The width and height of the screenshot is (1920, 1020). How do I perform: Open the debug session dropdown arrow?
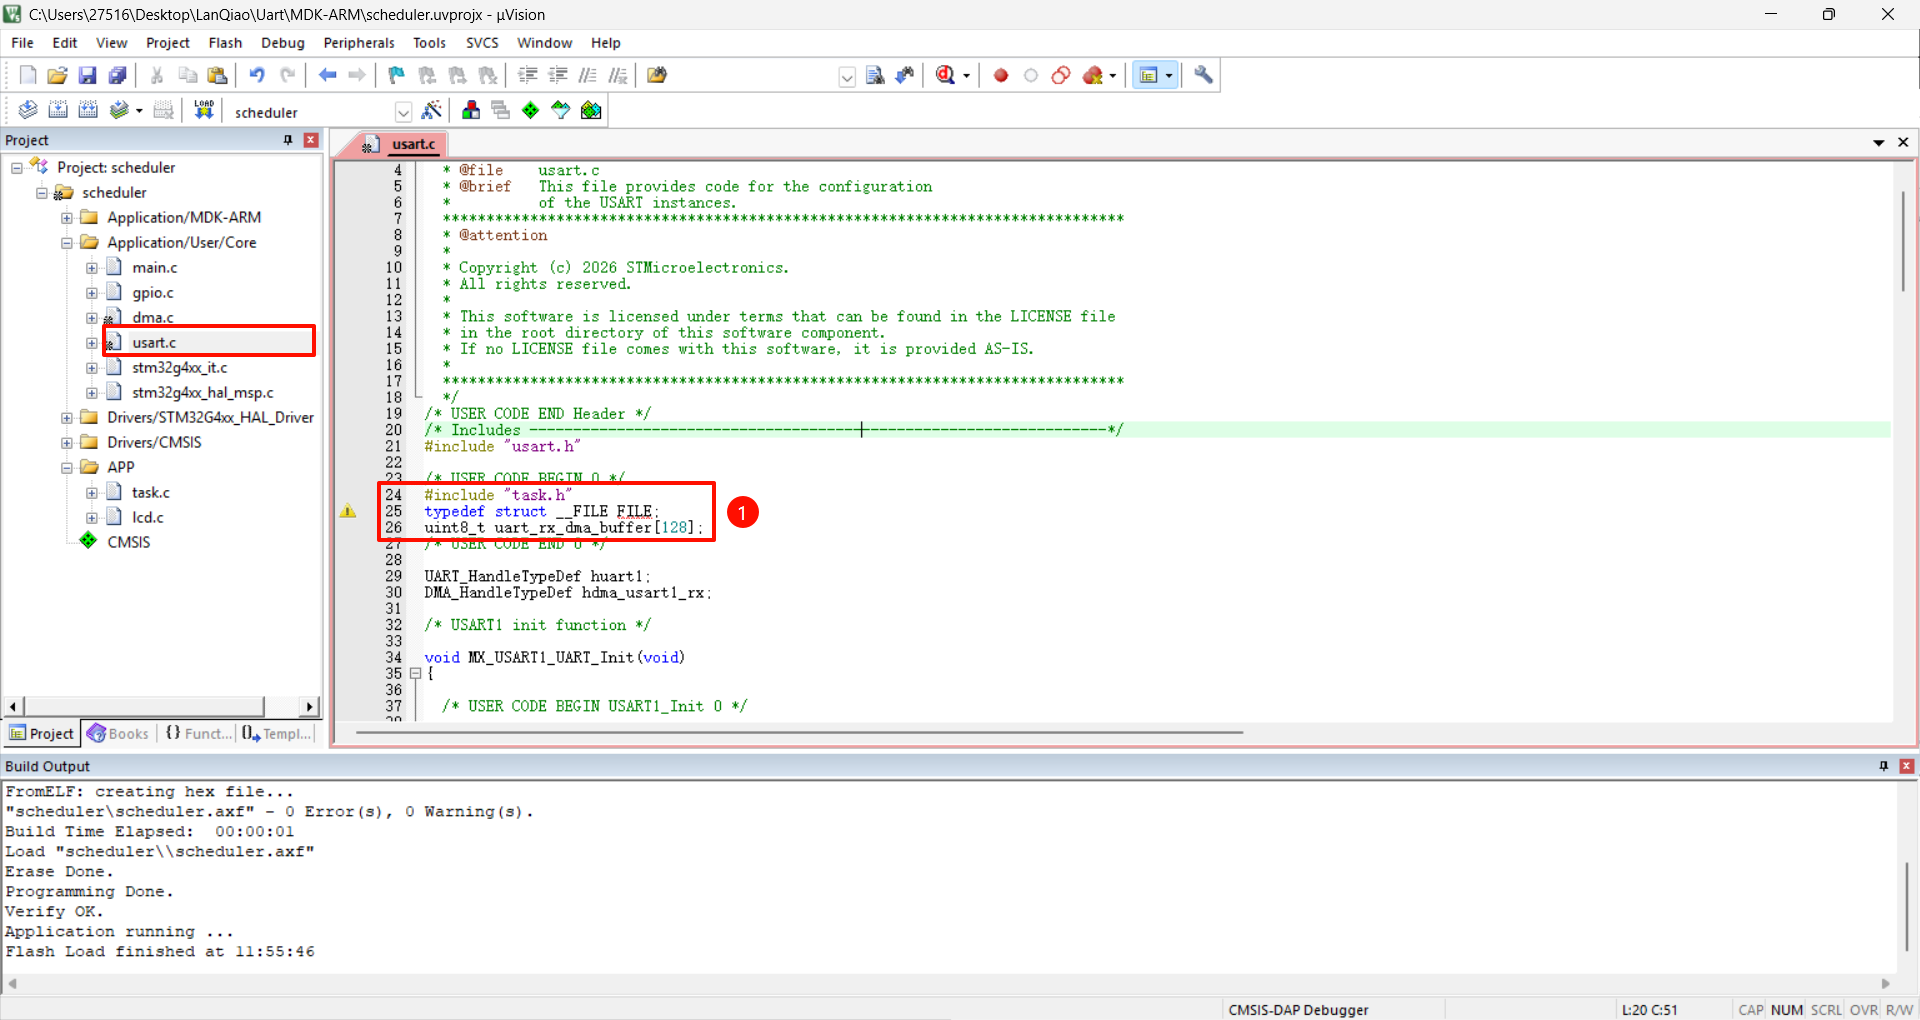pyautogui.click(x=966, y=76)
